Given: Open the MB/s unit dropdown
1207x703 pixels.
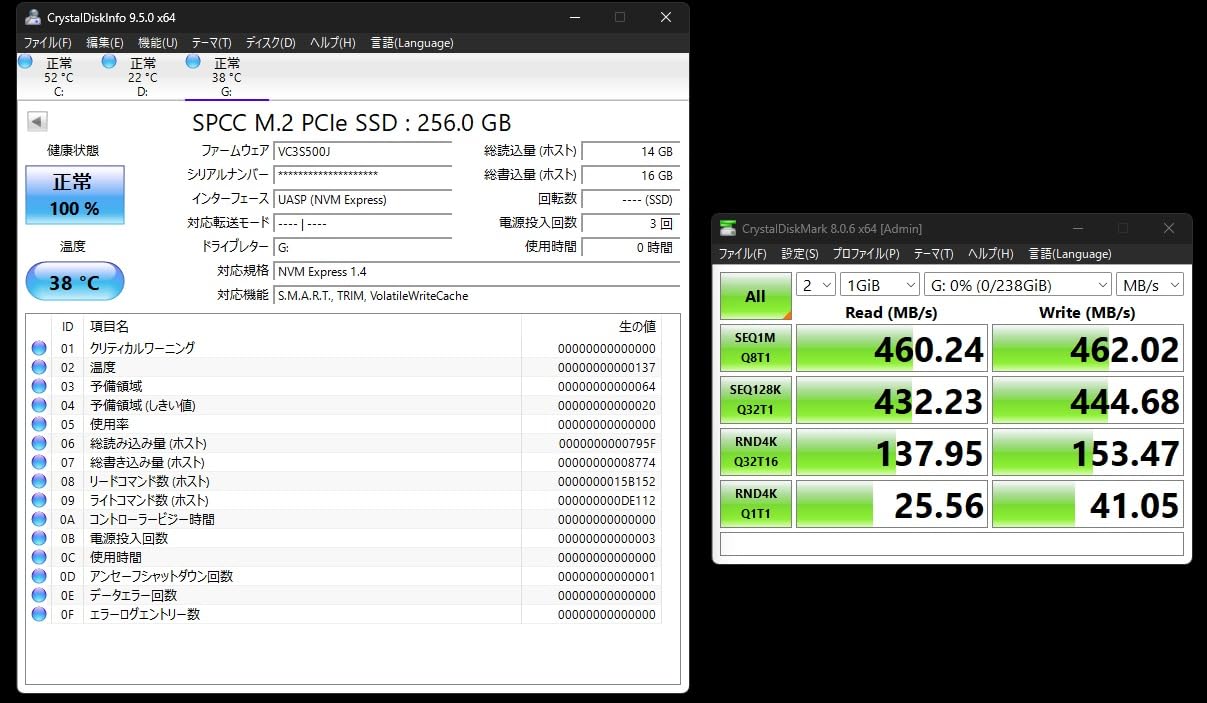Looking at the screenshot, I should (x=1150, y=285).
